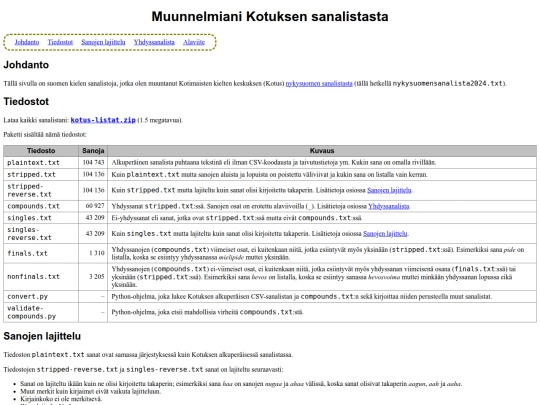The image size is (540, 405).
Task: Jump to Tiedostot section link
Action: 60,42
